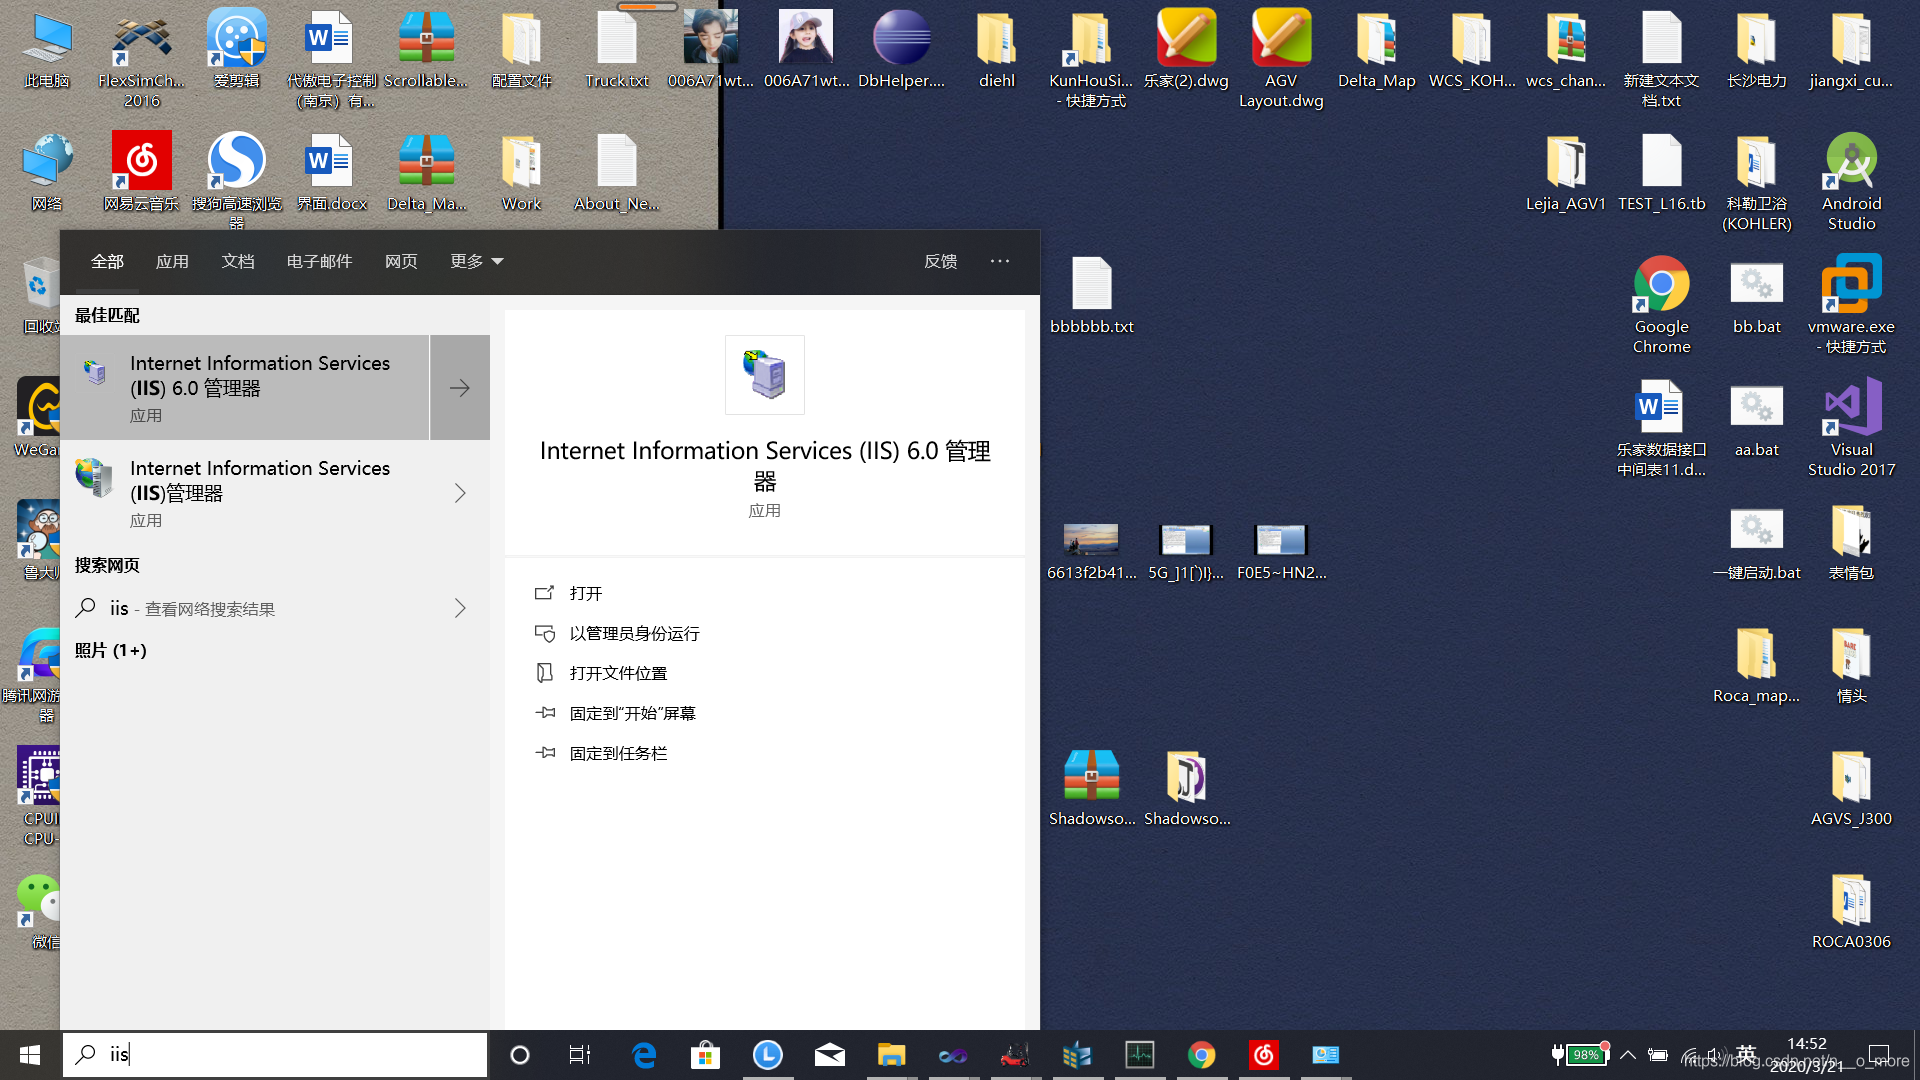1920x1080 pixels.
Task: Open Microsoft Store from taskbar
Action: (x=706, y=1055)
